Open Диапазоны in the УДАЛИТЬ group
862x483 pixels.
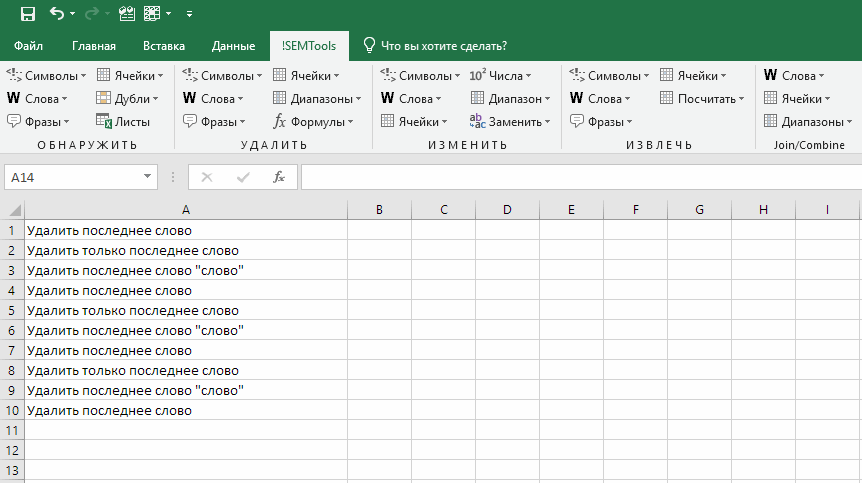[317, 99]
